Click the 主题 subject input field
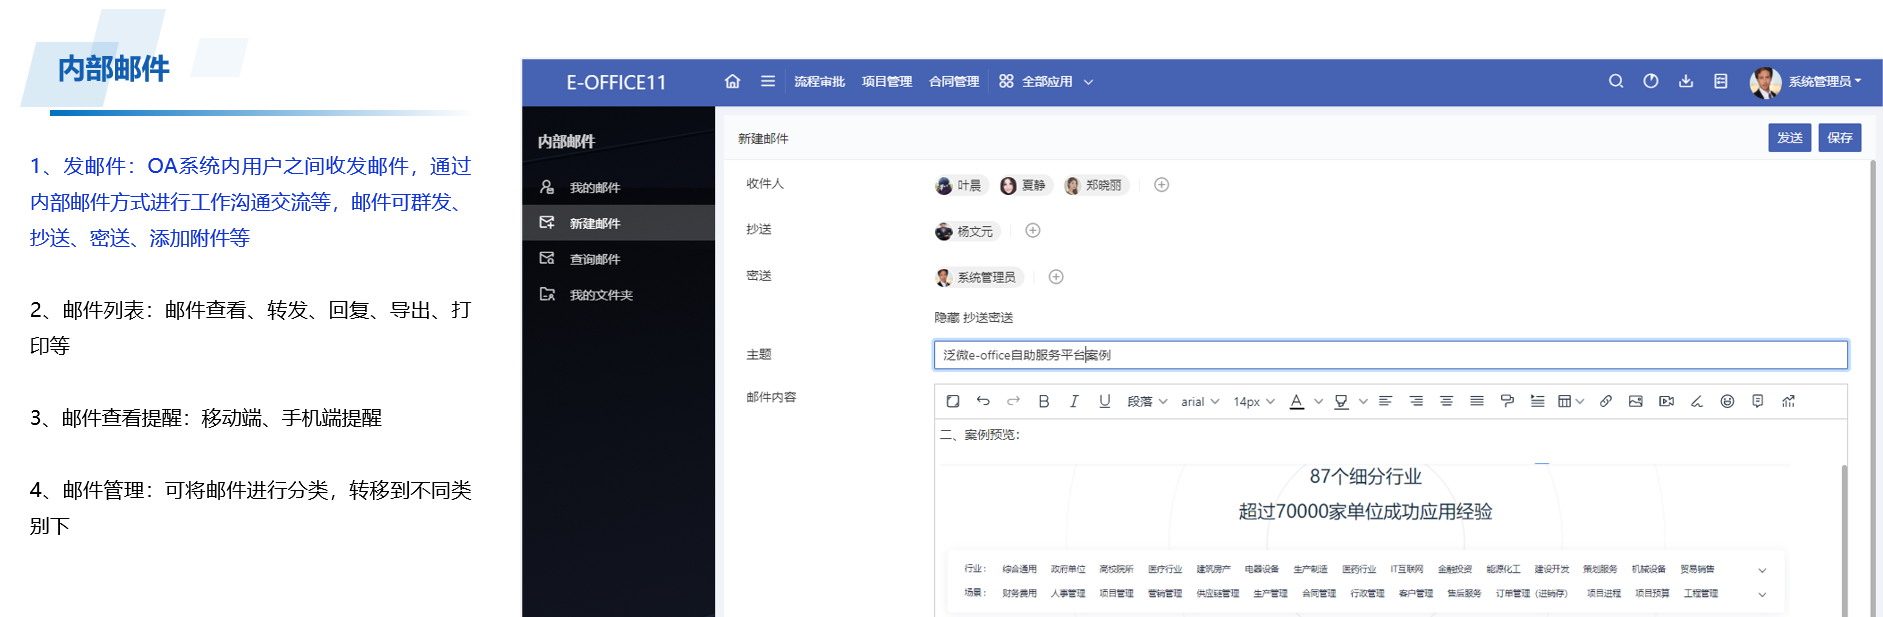The image size is (1883, 617). point(1391,355)
